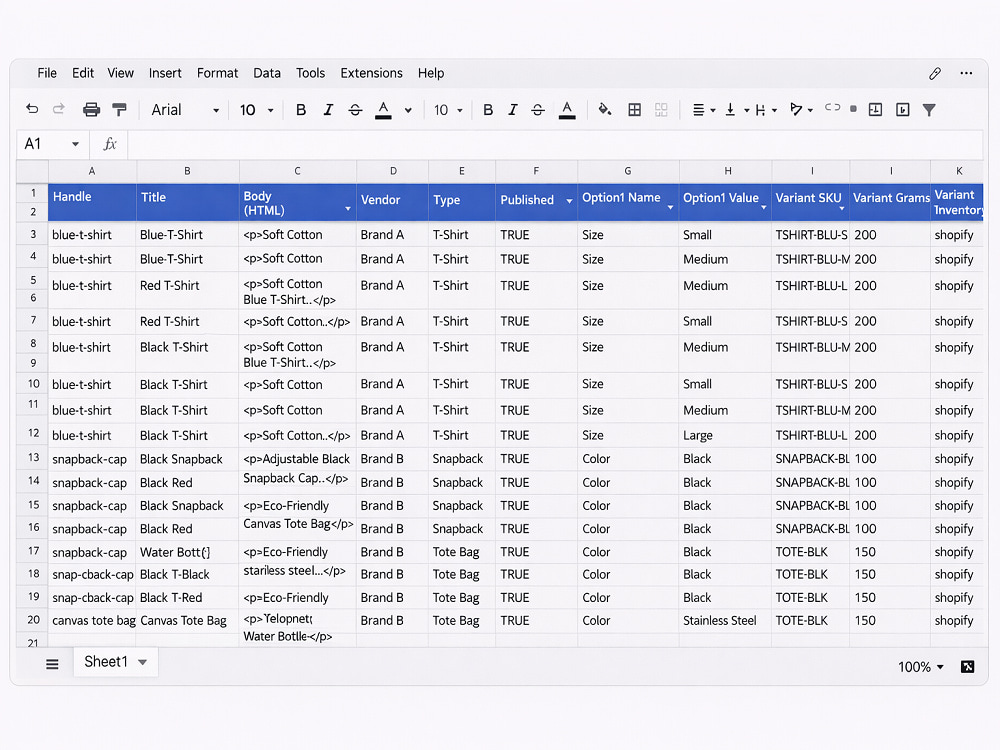
Task: Select column F header
Action: click(x=536, y=171)
